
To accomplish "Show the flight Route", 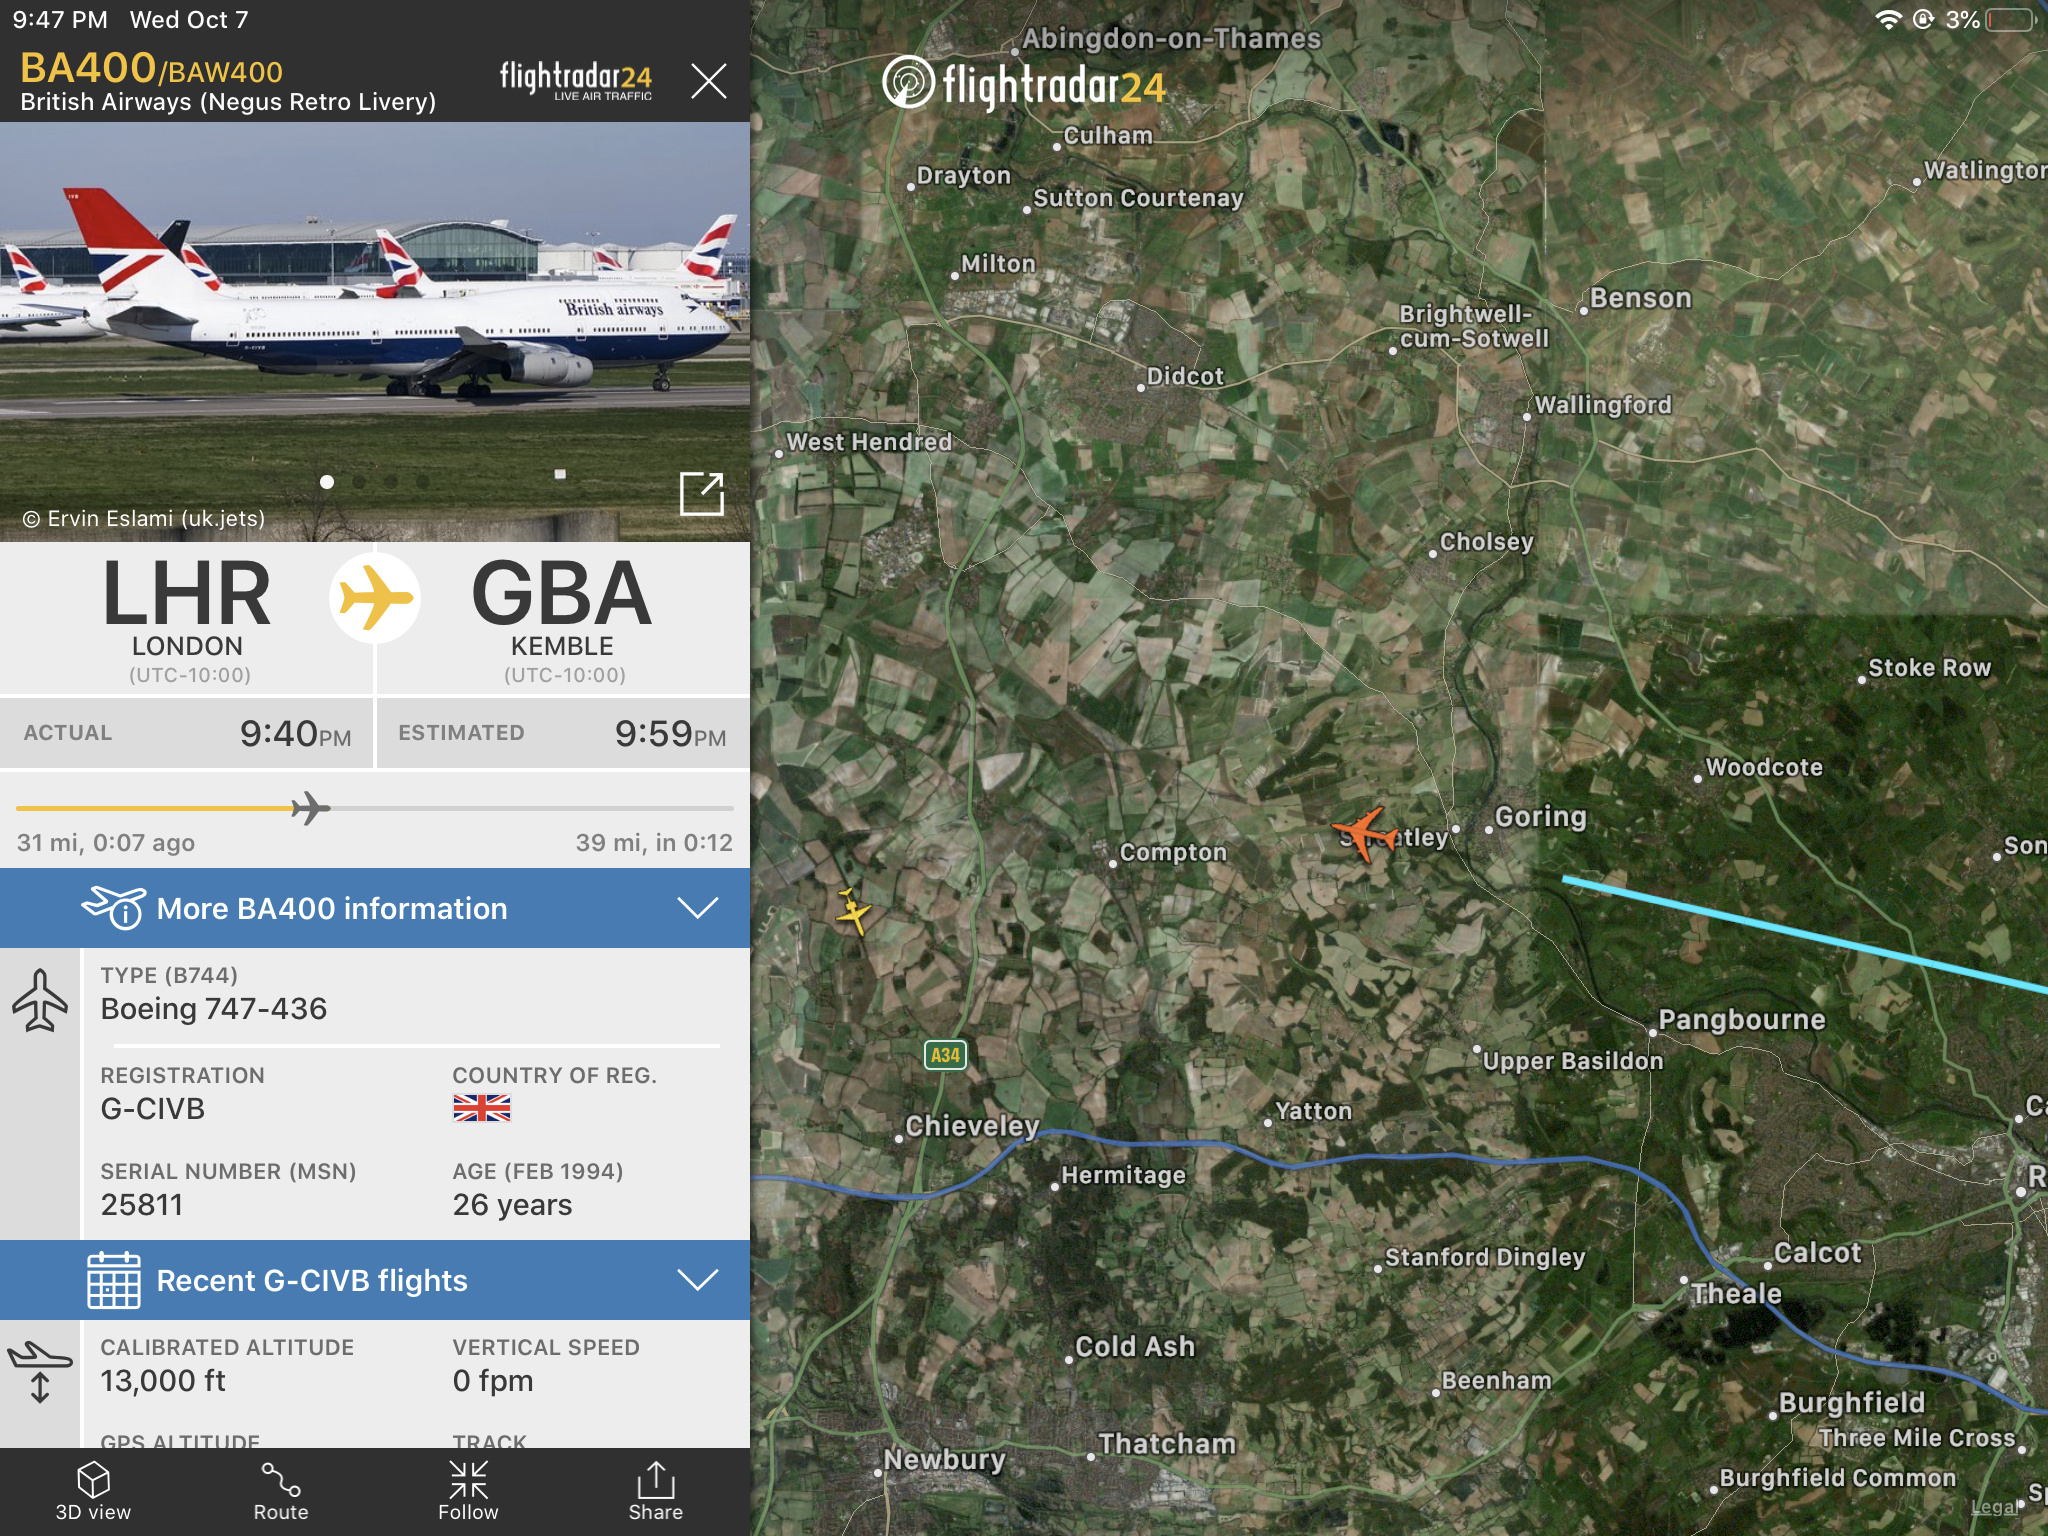I will pyautogui.click(x=281, y=1491).
